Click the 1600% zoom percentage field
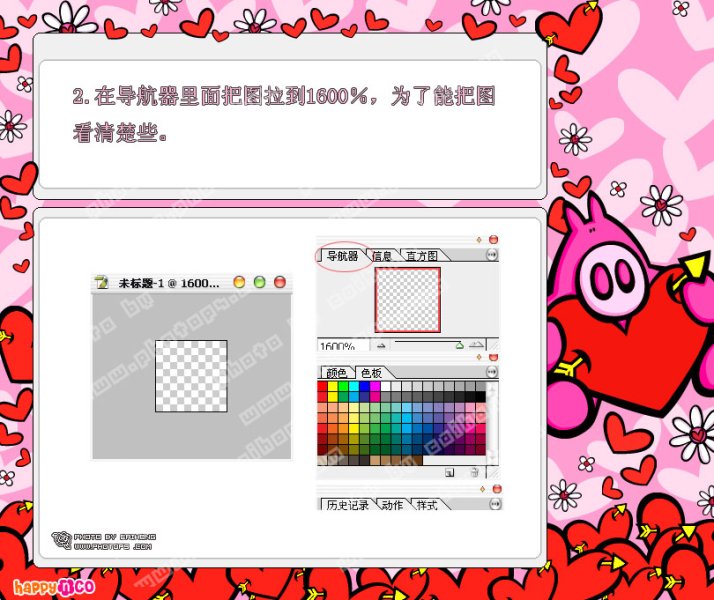The height and width of the screenshot is (600, 714). pyautogui.click(x=338, y=345)
